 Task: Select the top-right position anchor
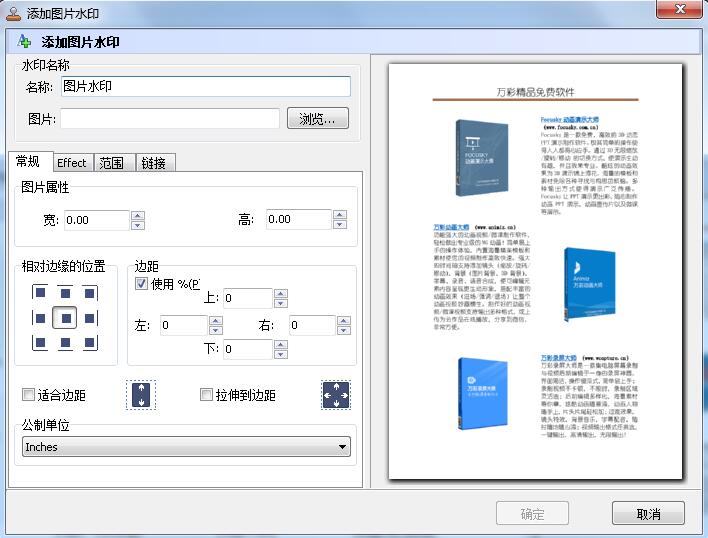point(88,294)
